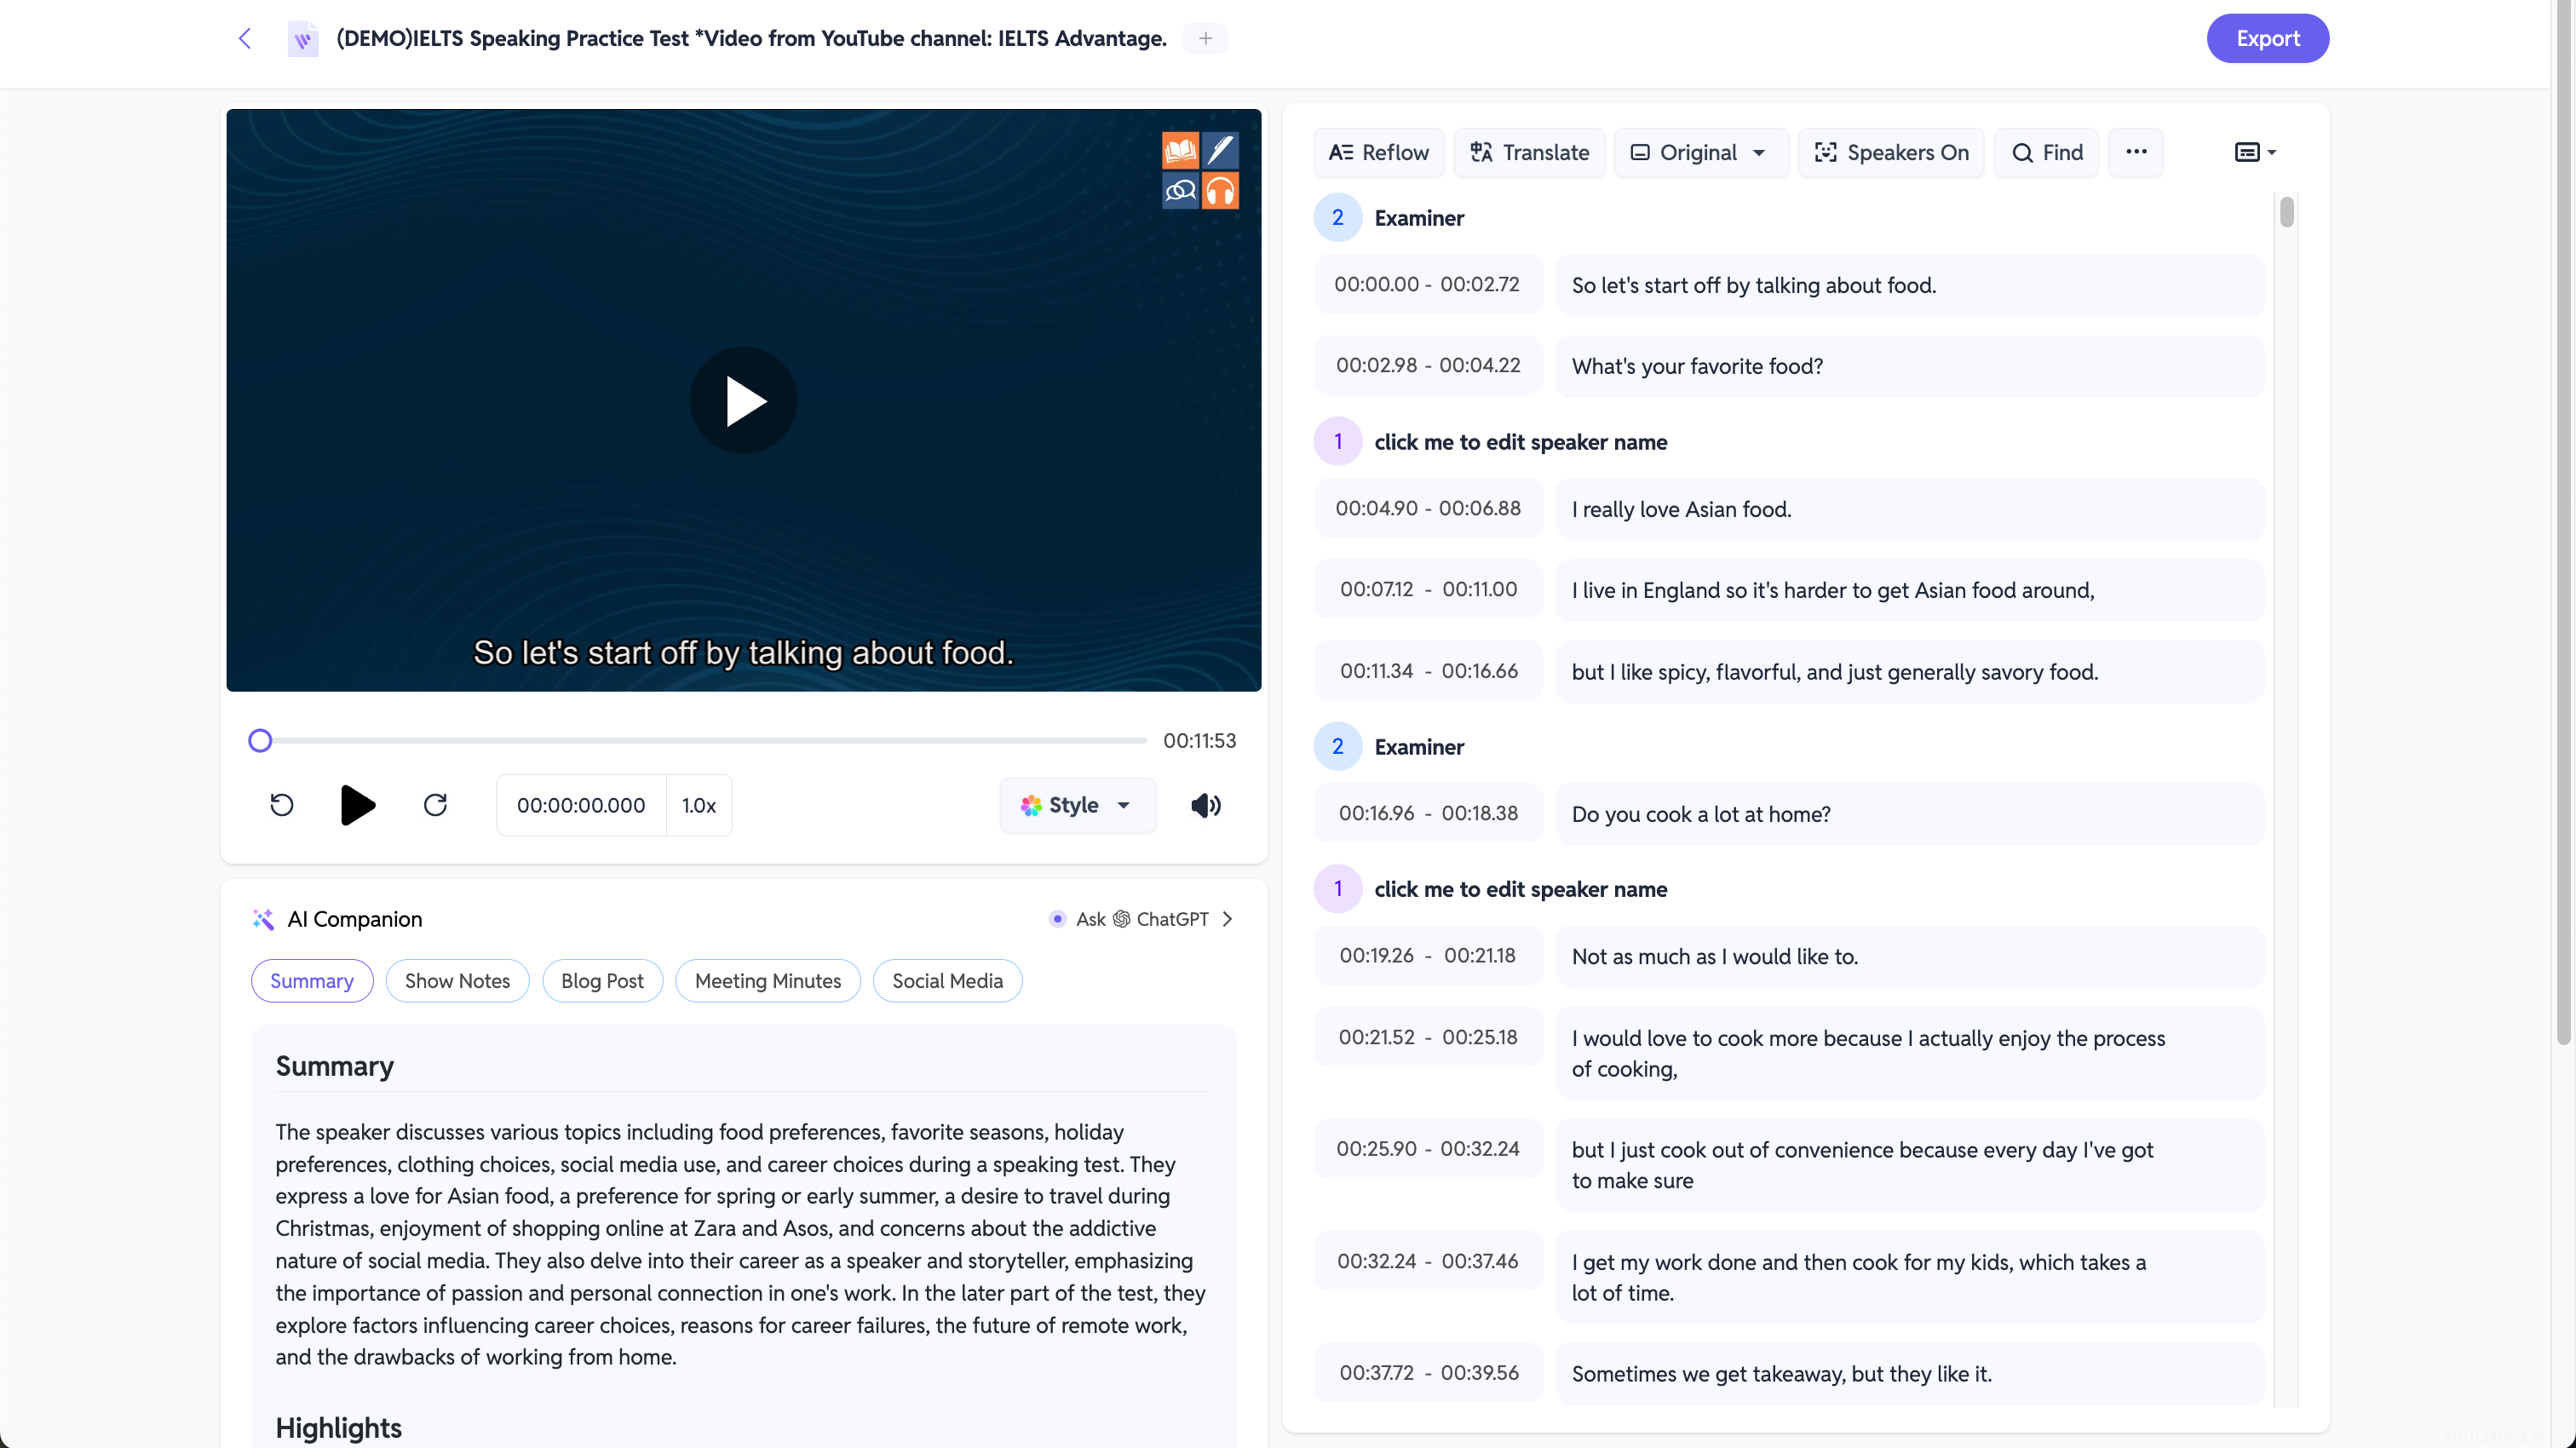Click the IELTS logo in video corner

click(1200, 171)
